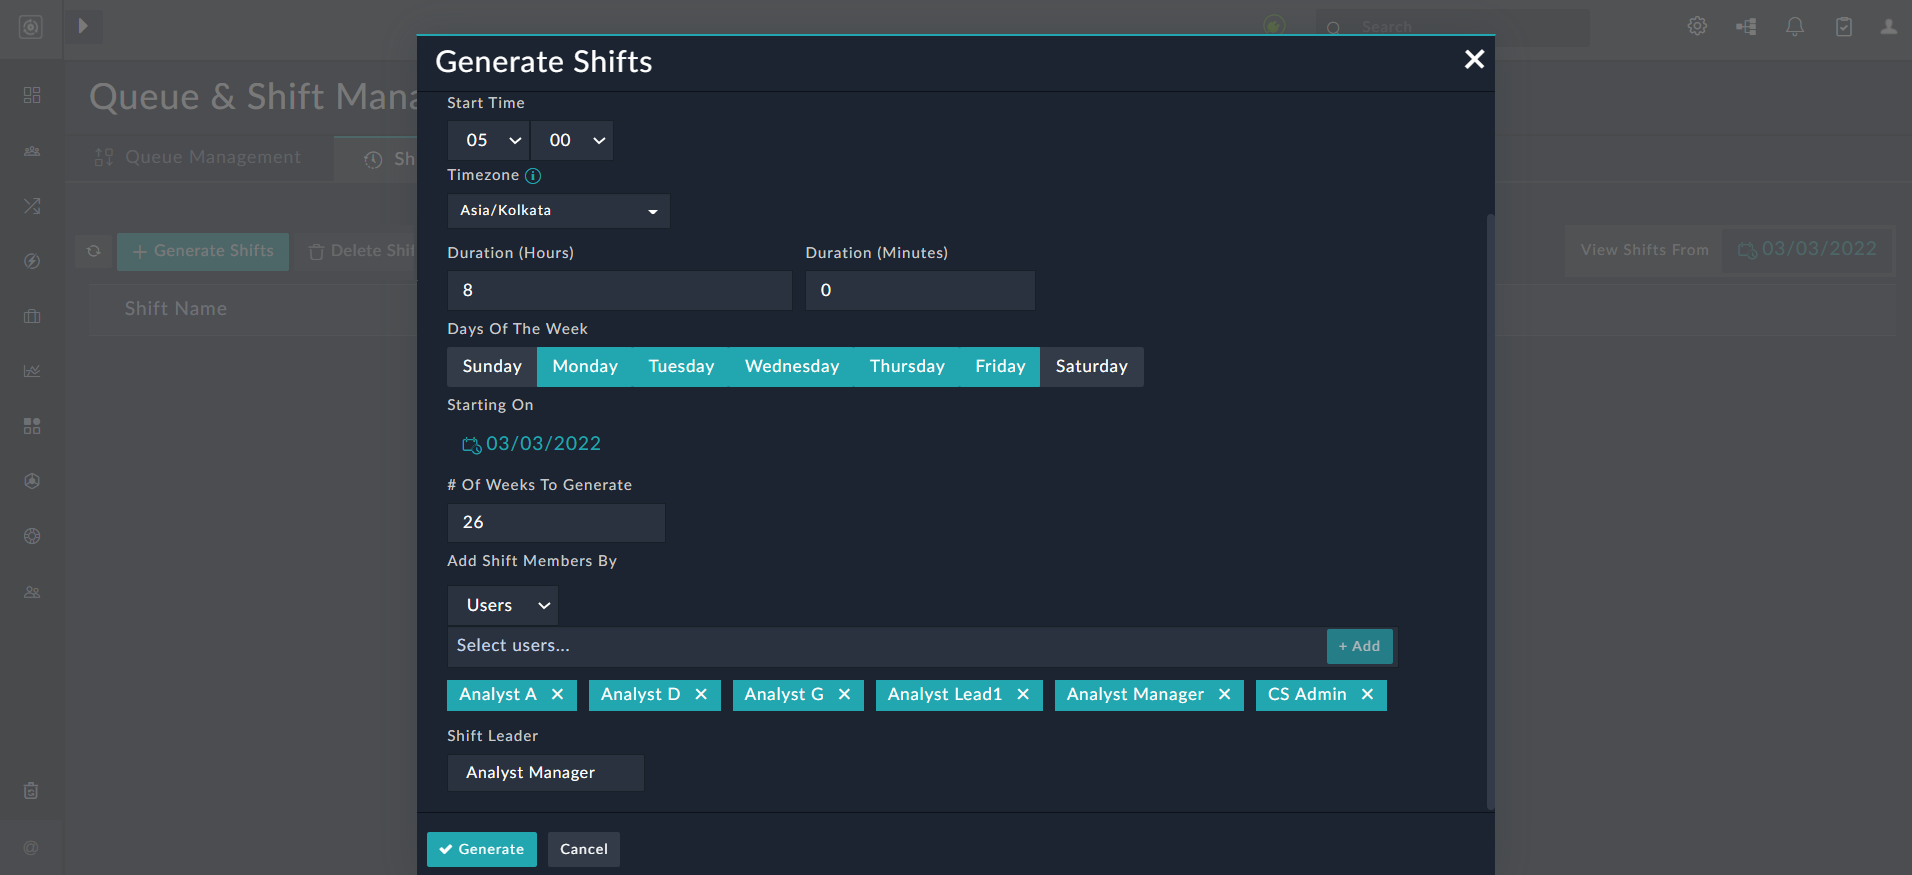The width and height of the screenshot is (1912, 875).
Task: Toggle Thursday in Days Of The Week
Action: point(907,367)
